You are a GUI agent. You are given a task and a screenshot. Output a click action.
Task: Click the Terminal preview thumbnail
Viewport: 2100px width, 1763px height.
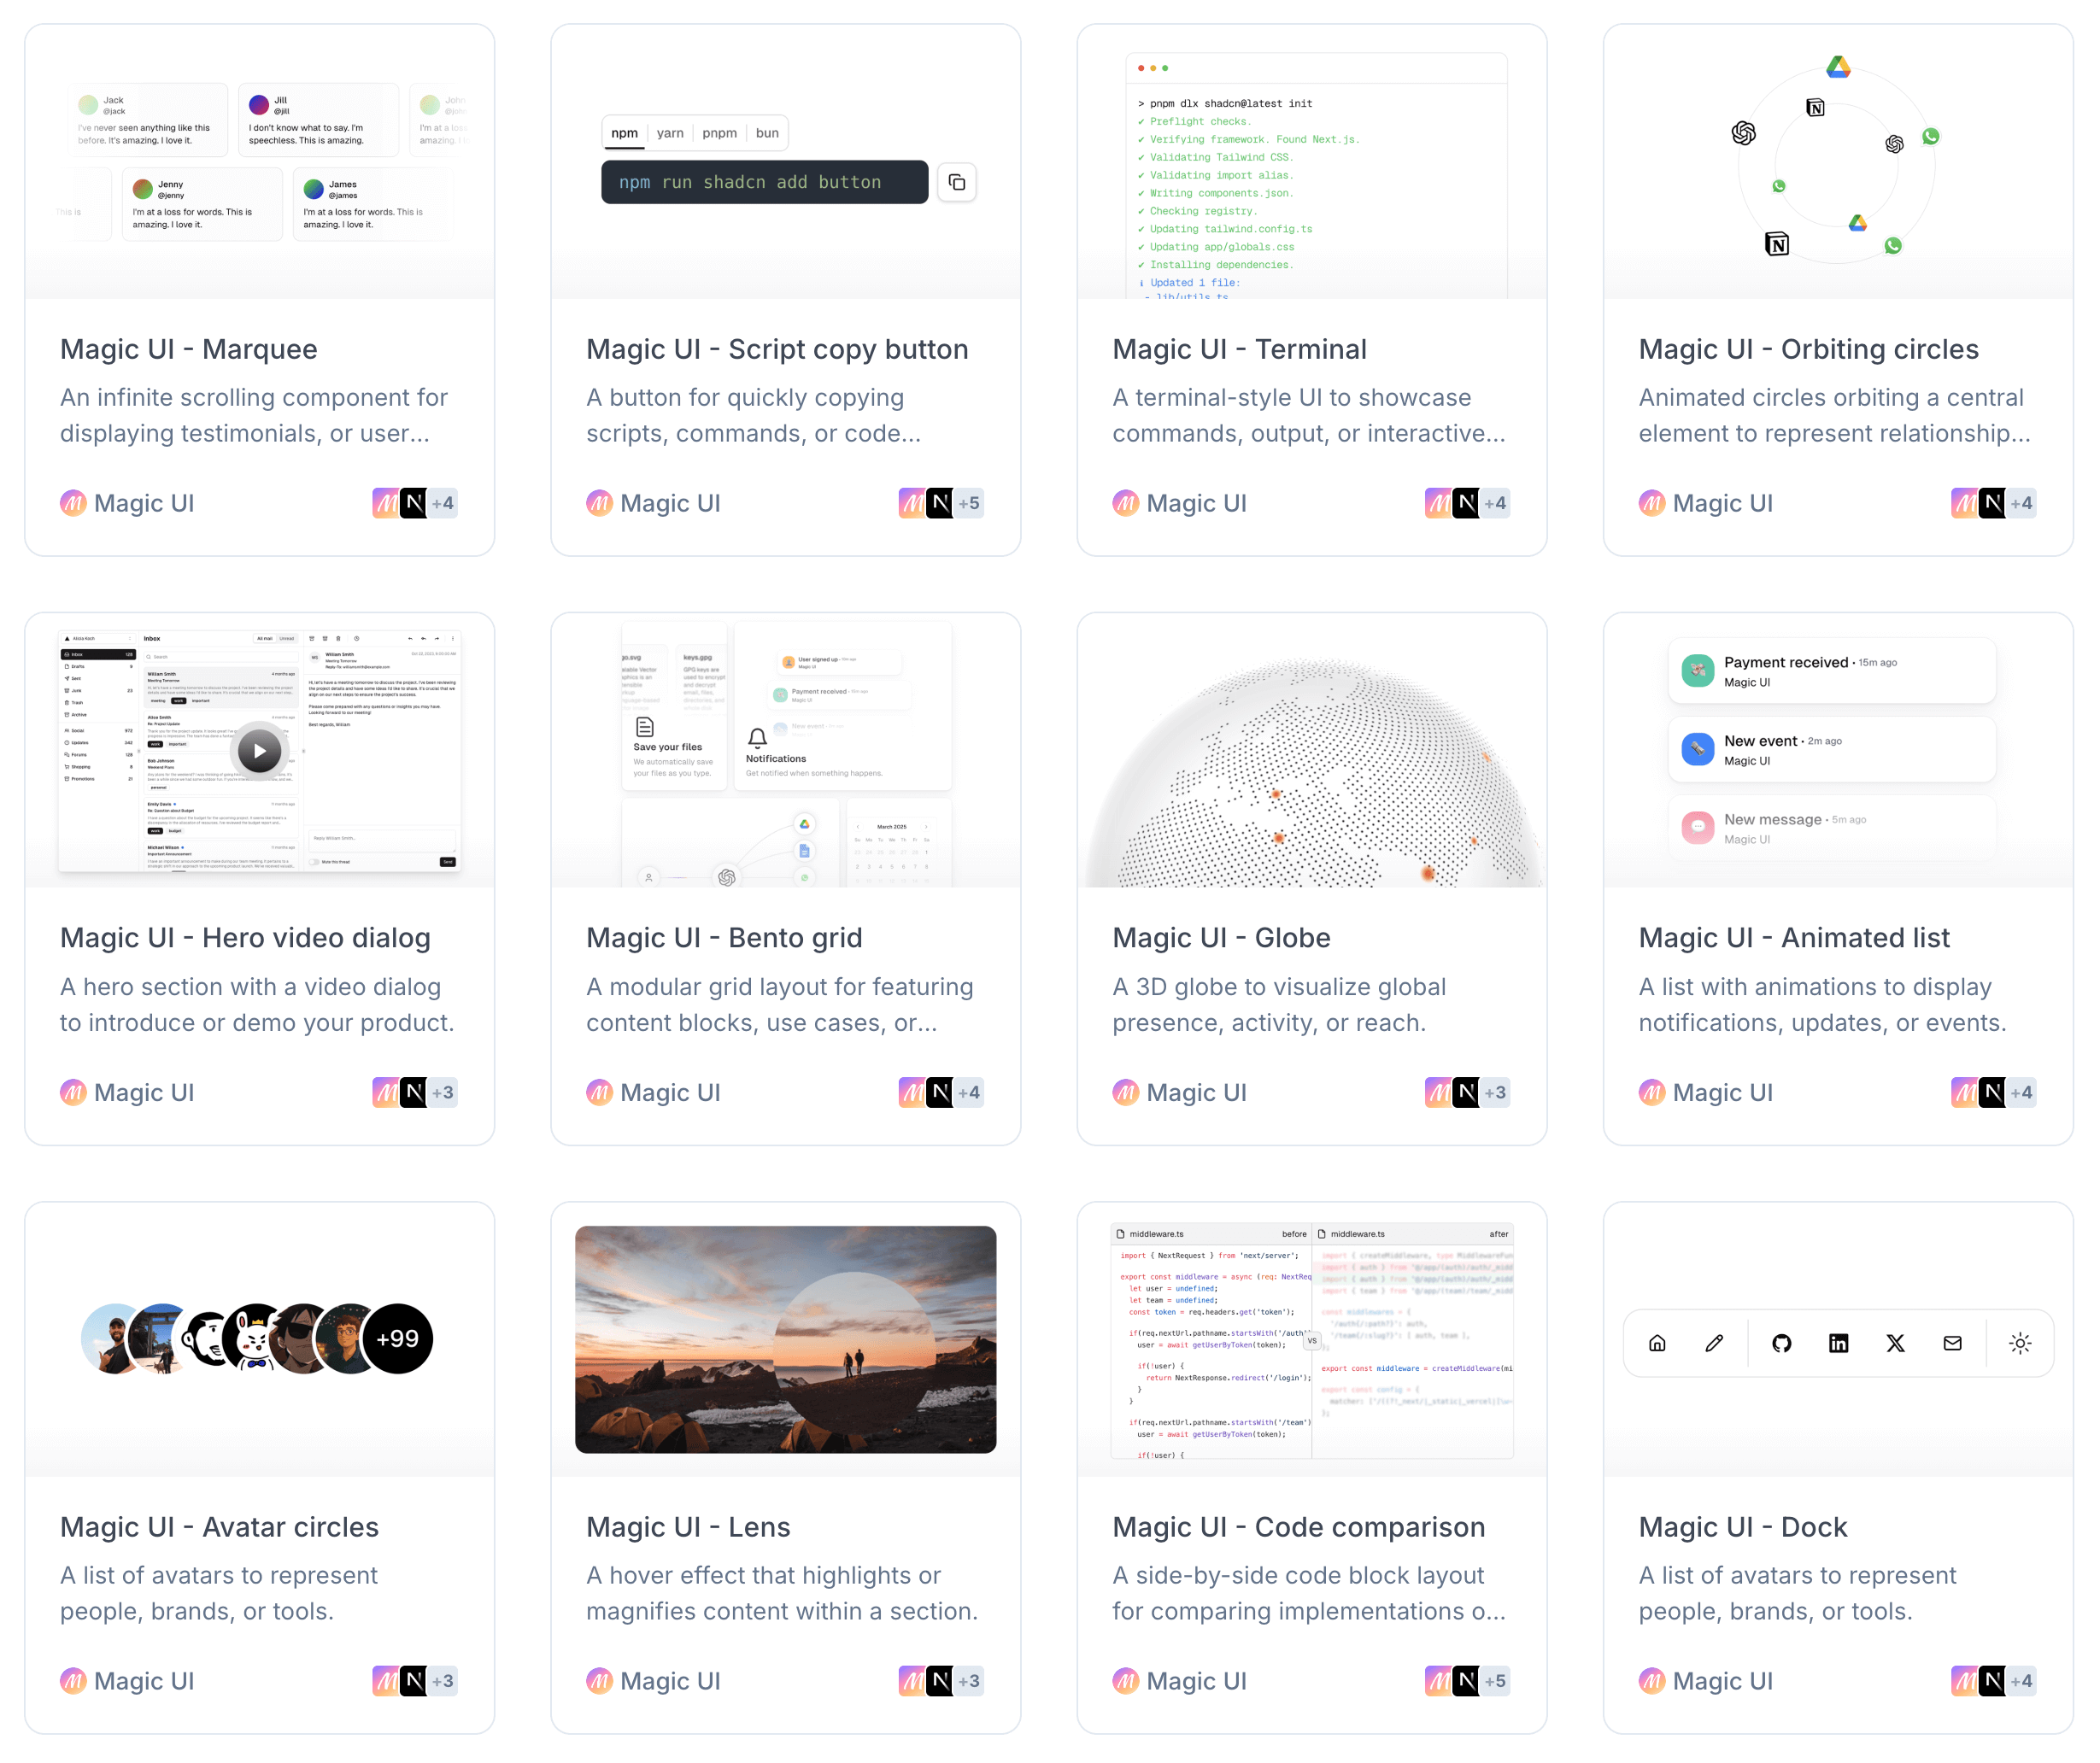click(1312, 162)
